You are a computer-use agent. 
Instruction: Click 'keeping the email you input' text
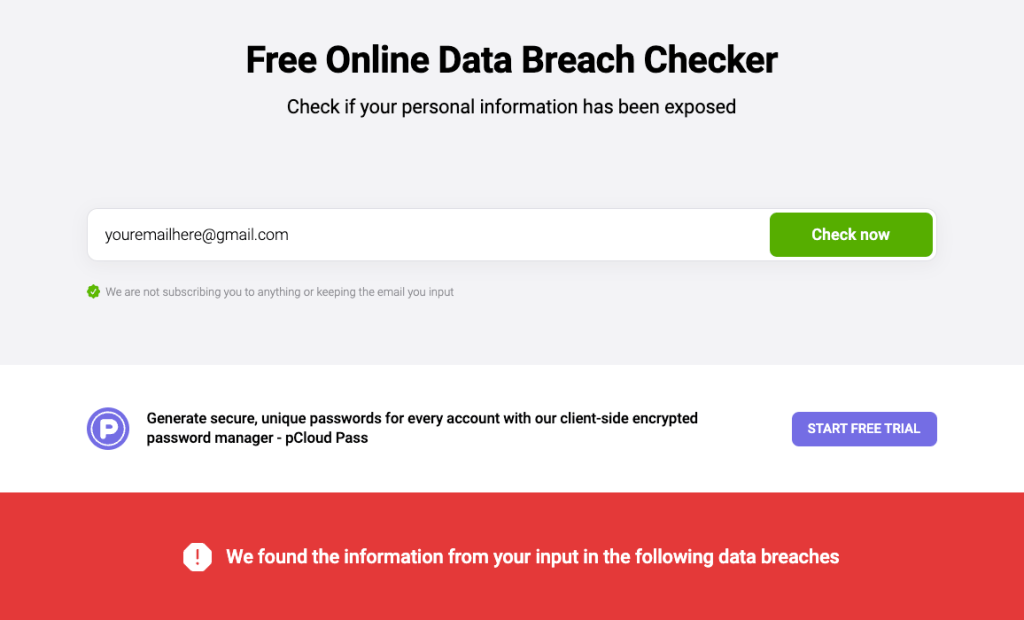pyautogui.click(x=385, y=292)
